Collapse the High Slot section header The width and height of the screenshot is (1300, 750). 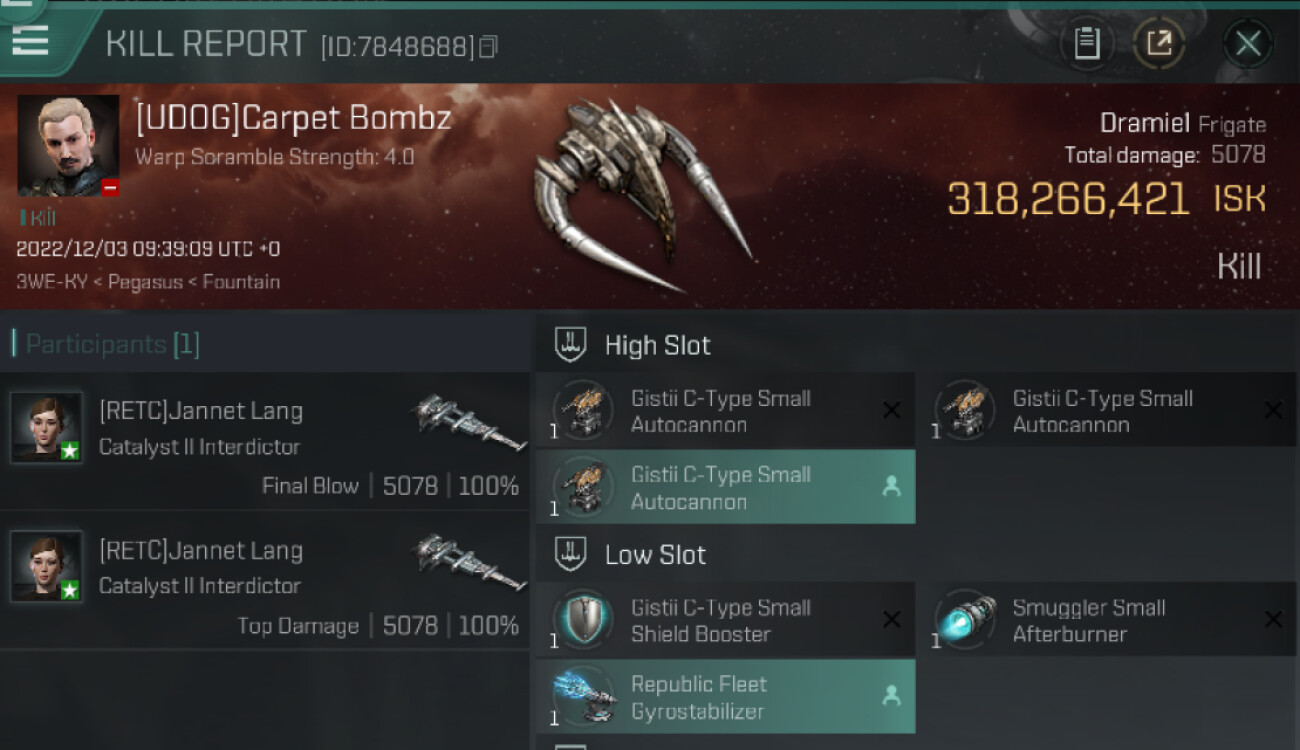633,346
